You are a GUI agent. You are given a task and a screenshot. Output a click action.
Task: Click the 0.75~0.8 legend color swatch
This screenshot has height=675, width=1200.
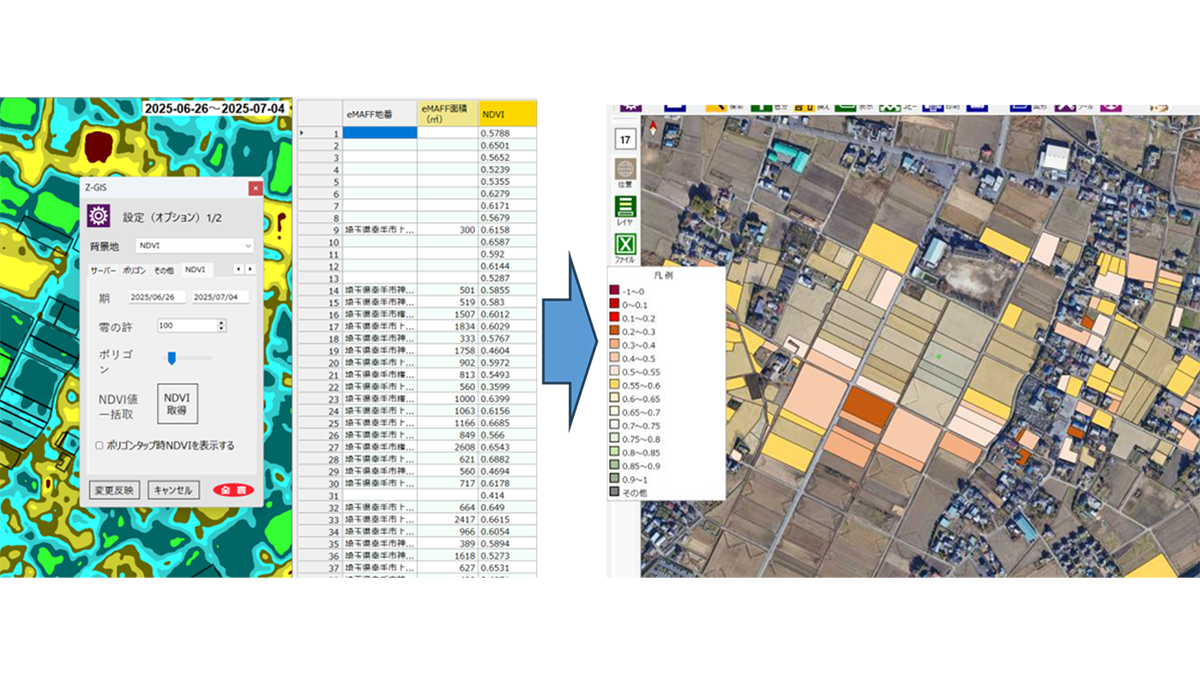[615, 439]
